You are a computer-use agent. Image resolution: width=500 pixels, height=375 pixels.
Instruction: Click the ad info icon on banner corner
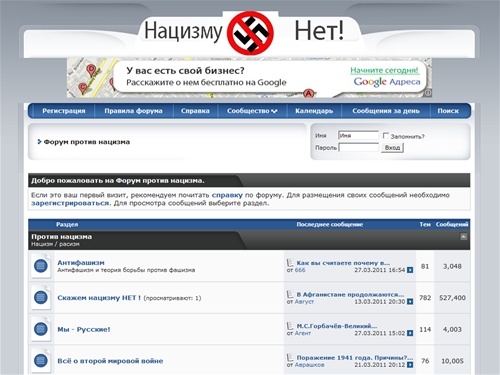(429, 93)
